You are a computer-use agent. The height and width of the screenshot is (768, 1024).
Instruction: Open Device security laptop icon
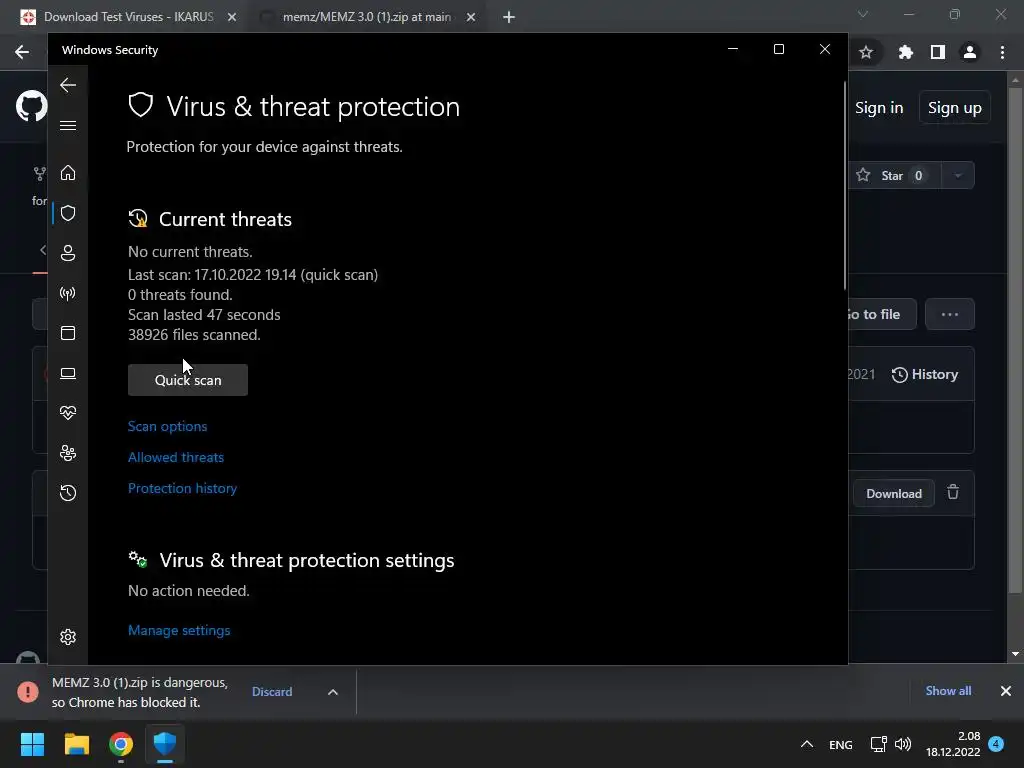coord(68,373)
